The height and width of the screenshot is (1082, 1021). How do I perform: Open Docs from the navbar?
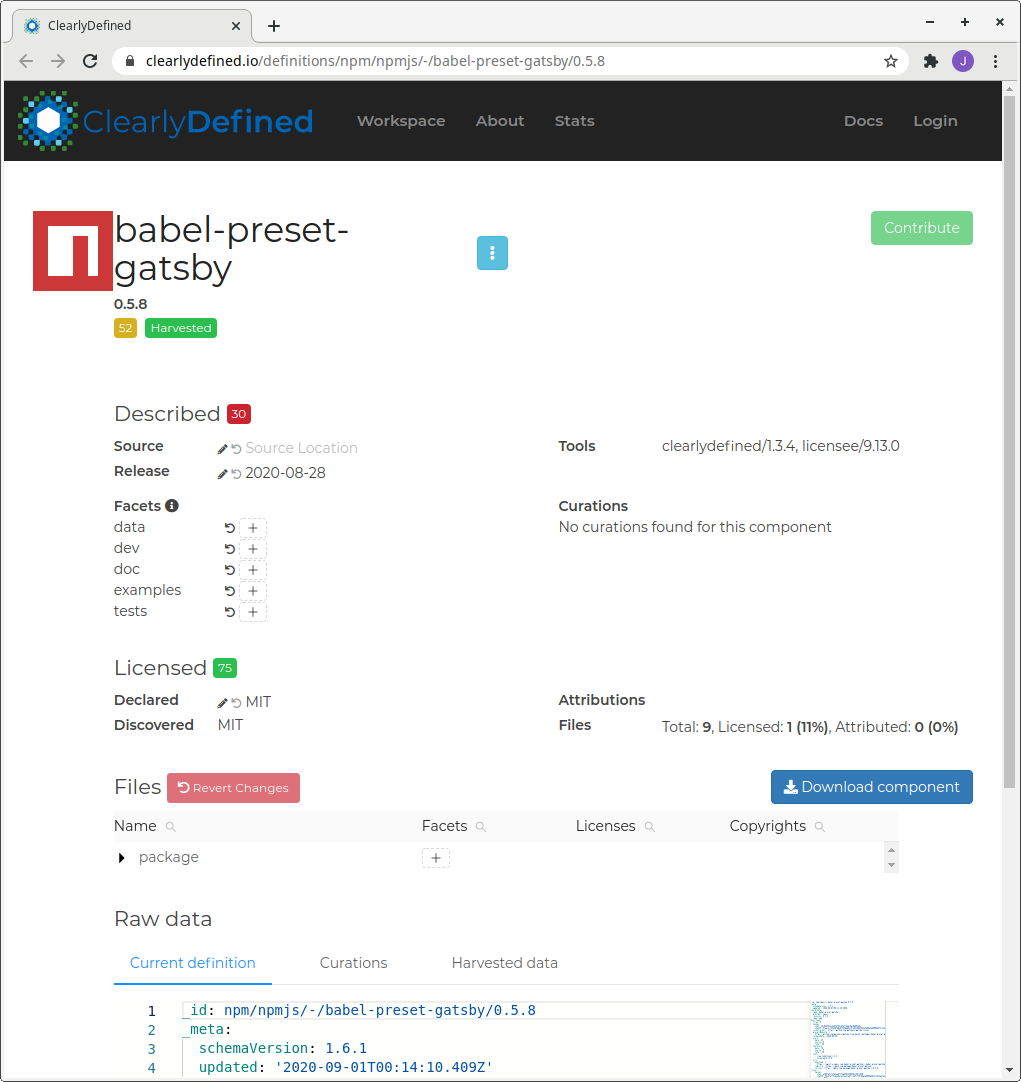click(x=863, y=121)
